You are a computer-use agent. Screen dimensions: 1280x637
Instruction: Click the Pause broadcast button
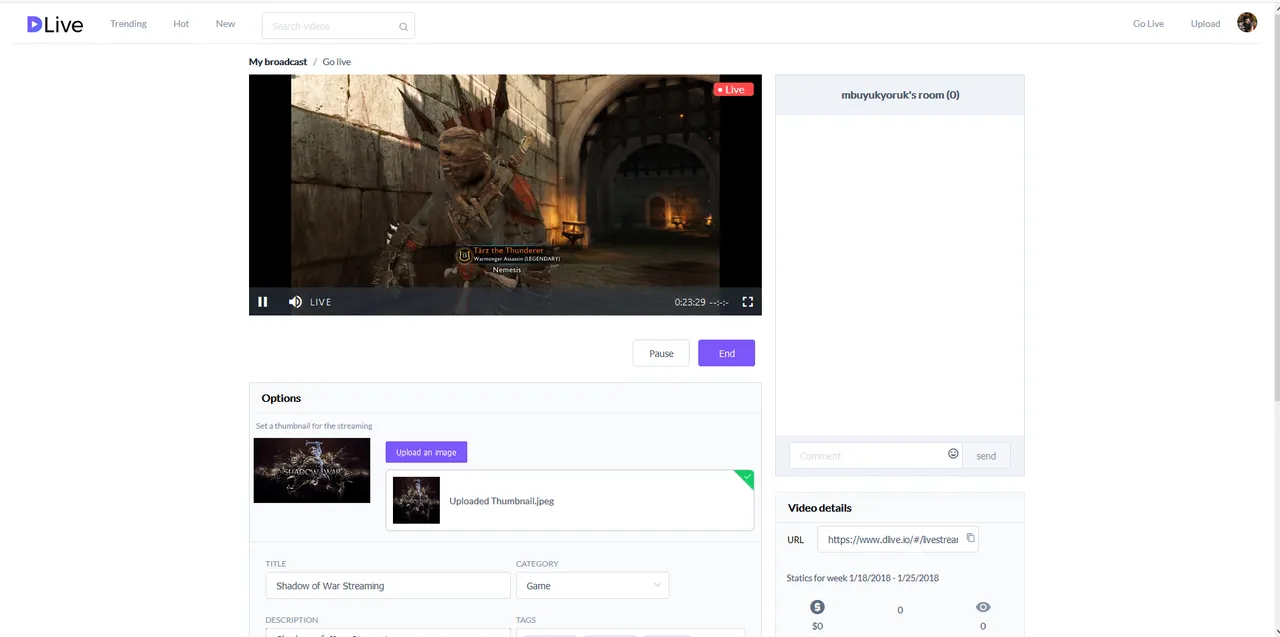pyautogui.click(x=661, y=353)
